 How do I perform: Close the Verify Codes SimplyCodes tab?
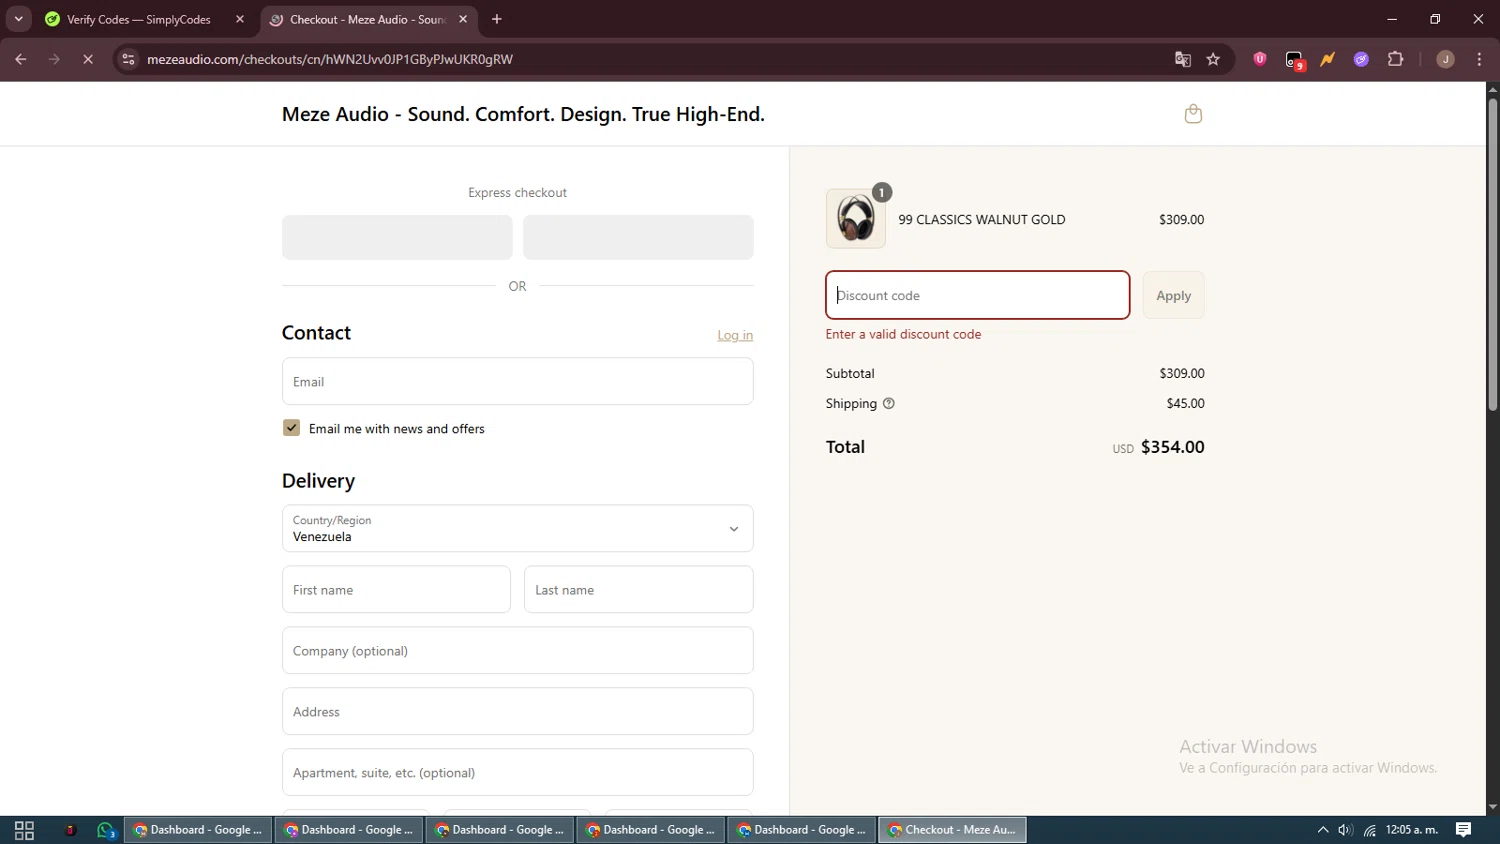point(240,19)
